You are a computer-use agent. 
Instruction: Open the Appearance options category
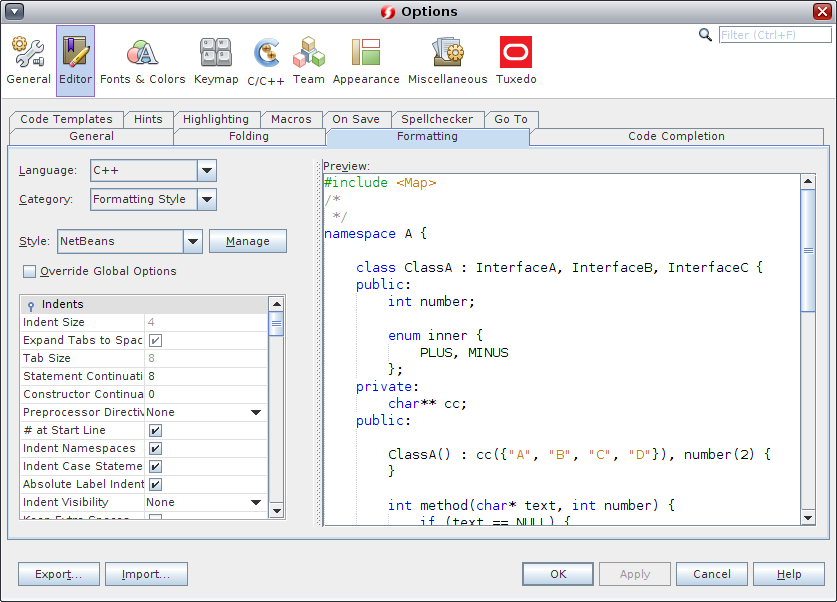coord(366,60)
